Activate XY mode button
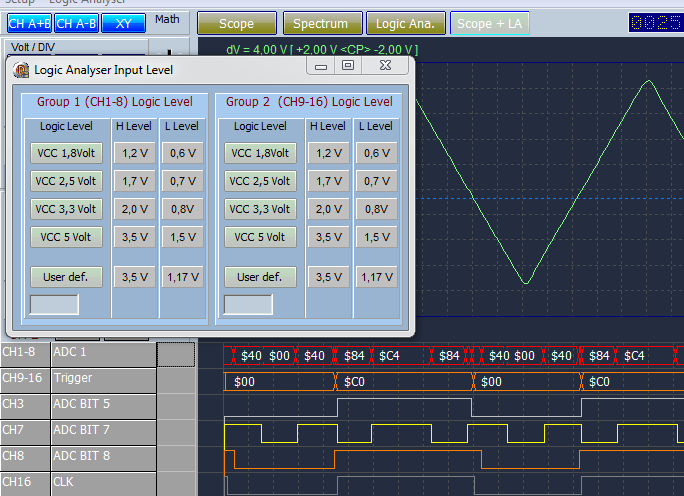 click(x=123, y=24)
